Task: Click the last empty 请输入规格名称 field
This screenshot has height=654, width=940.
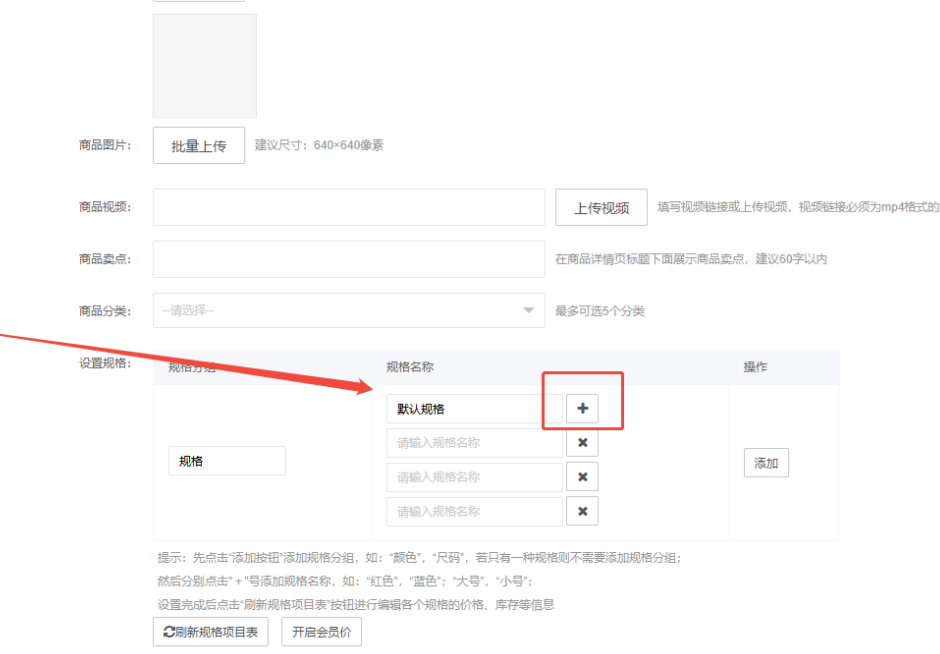Action: coord(474,511)
